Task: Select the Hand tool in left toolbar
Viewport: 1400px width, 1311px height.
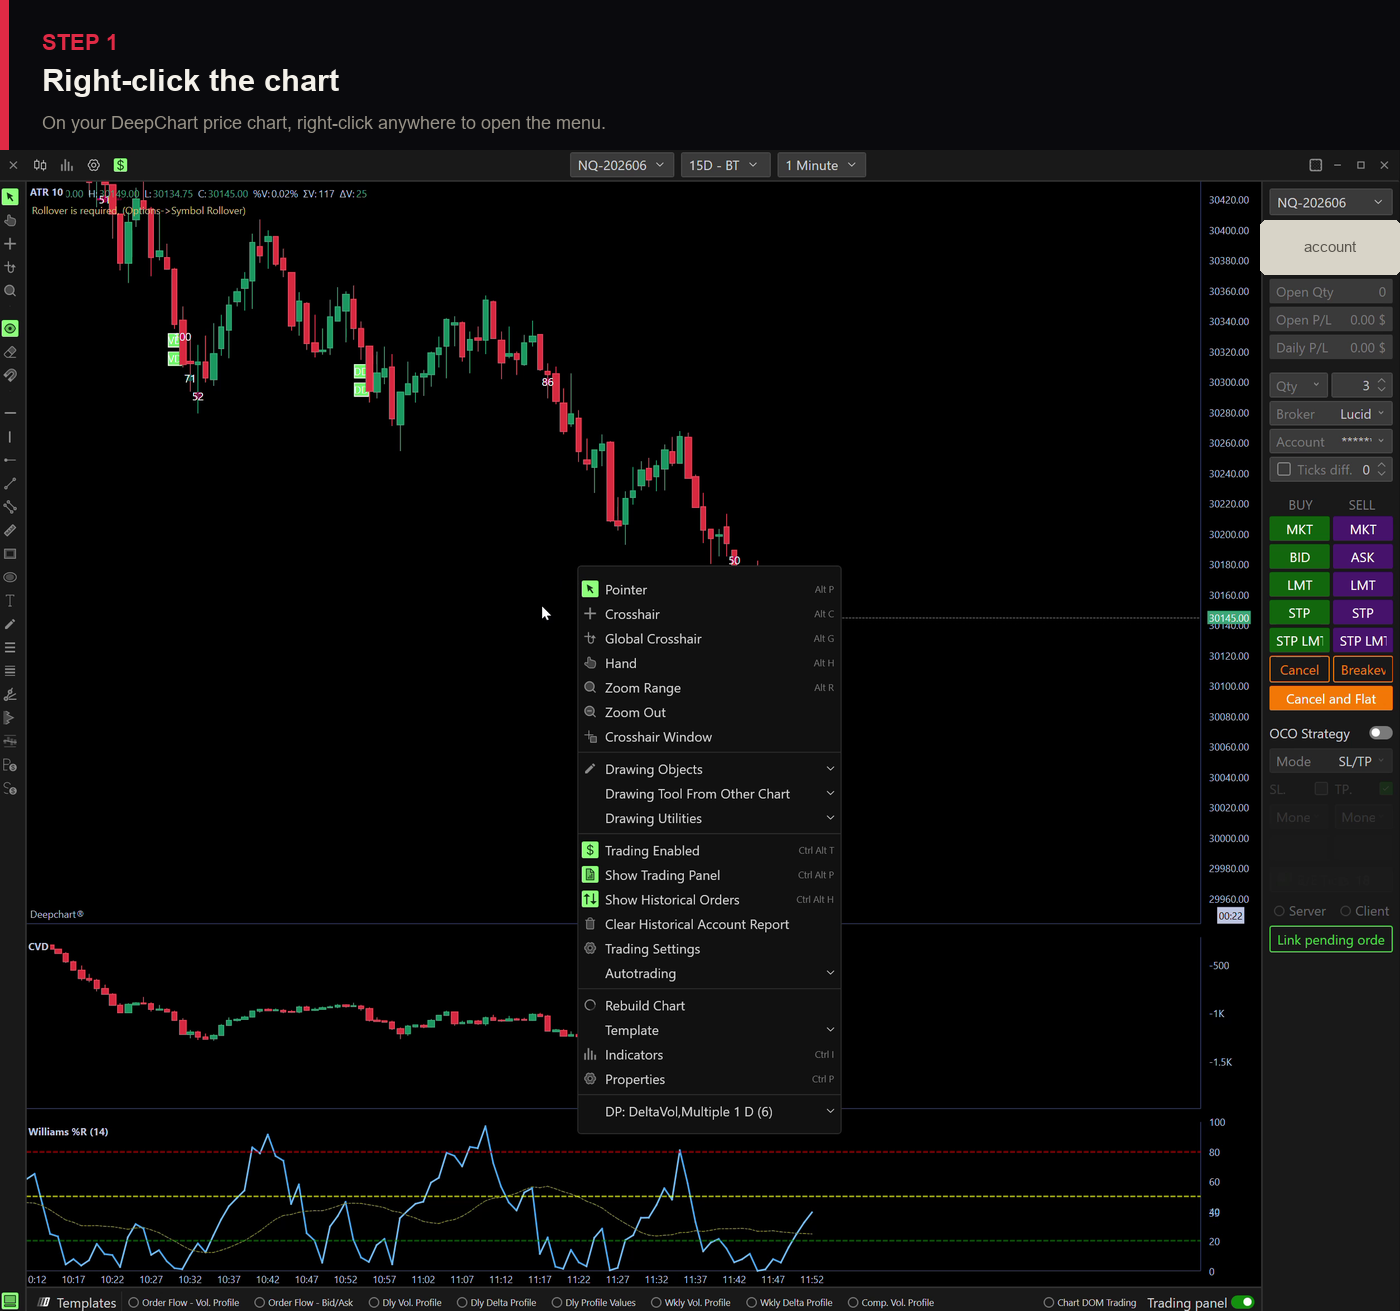Action: pyautogui.click(x=10, y=220)
